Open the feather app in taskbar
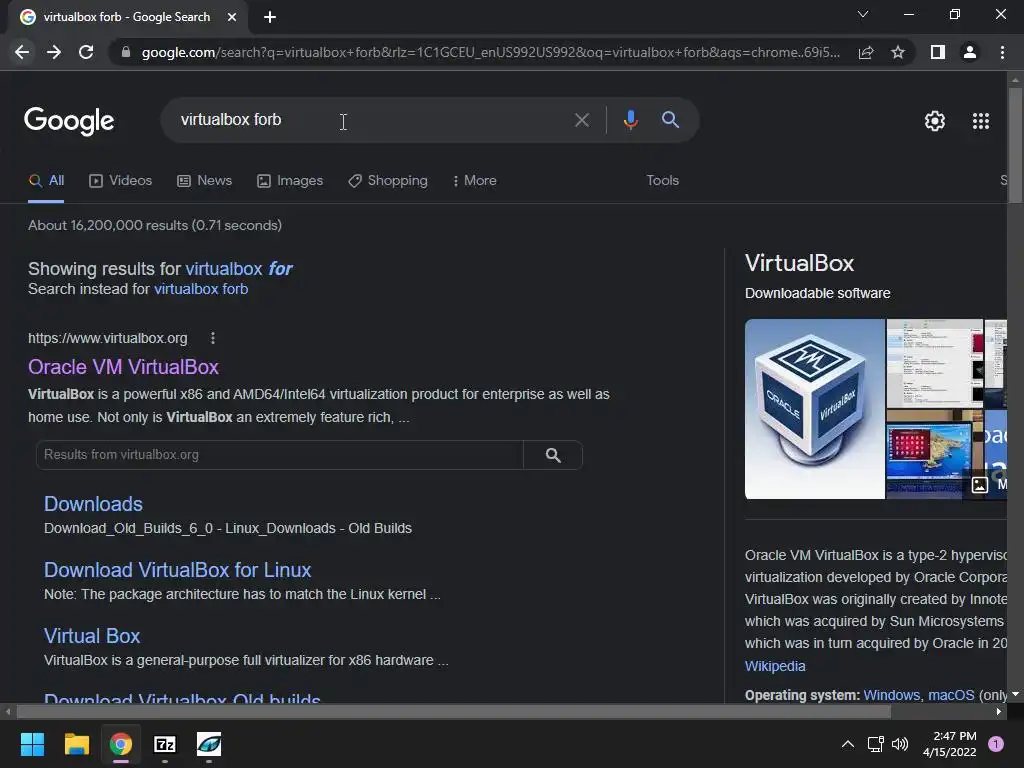Image resolution: width=1024 pixels, height=768 pixels. pyautogui.click(x=209, y=744)
